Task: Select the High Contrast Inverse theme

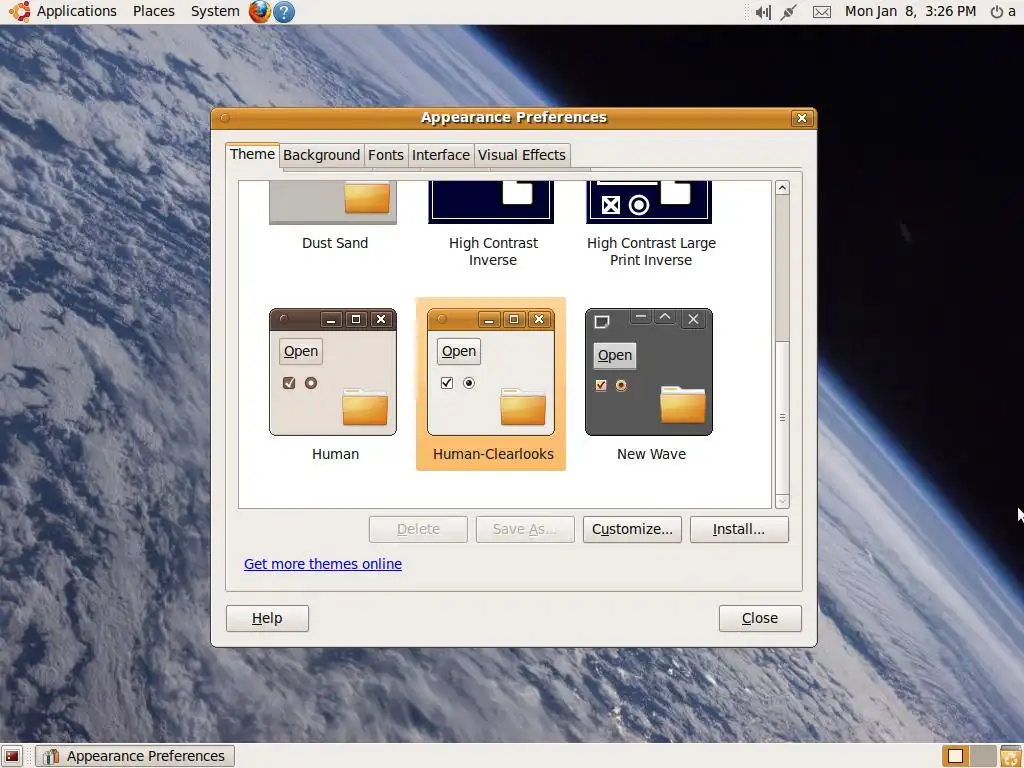Action: click(x=492, y=224)
